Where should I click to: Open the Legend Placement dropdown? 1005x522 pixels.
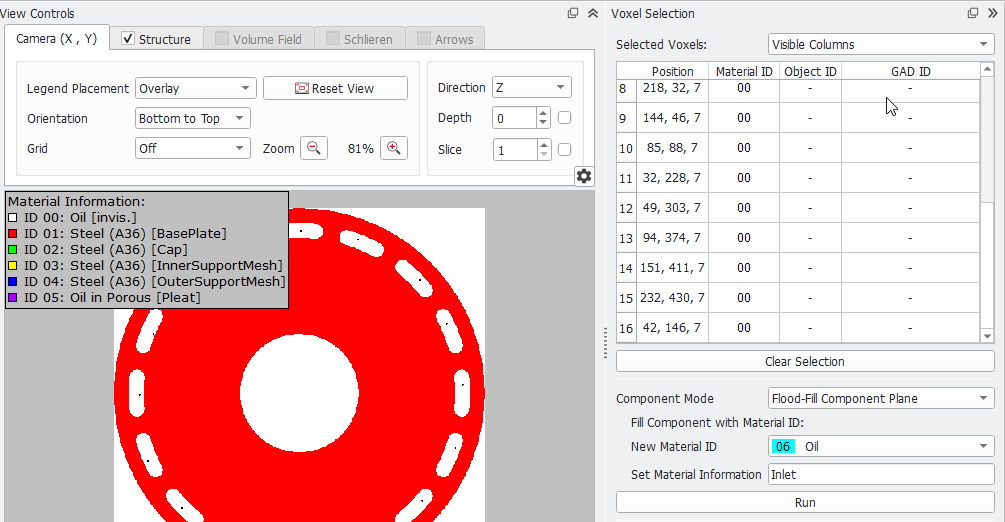pyautogui.click(x=195, y=88)
